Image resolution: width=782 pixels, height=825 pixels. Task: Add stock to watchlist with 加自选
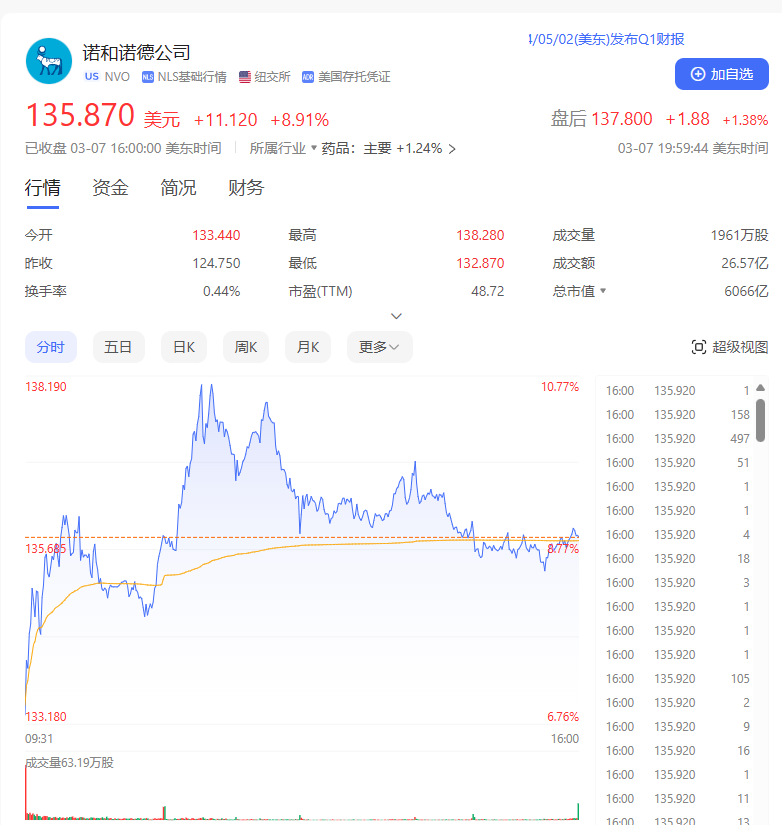coord(721,74)
